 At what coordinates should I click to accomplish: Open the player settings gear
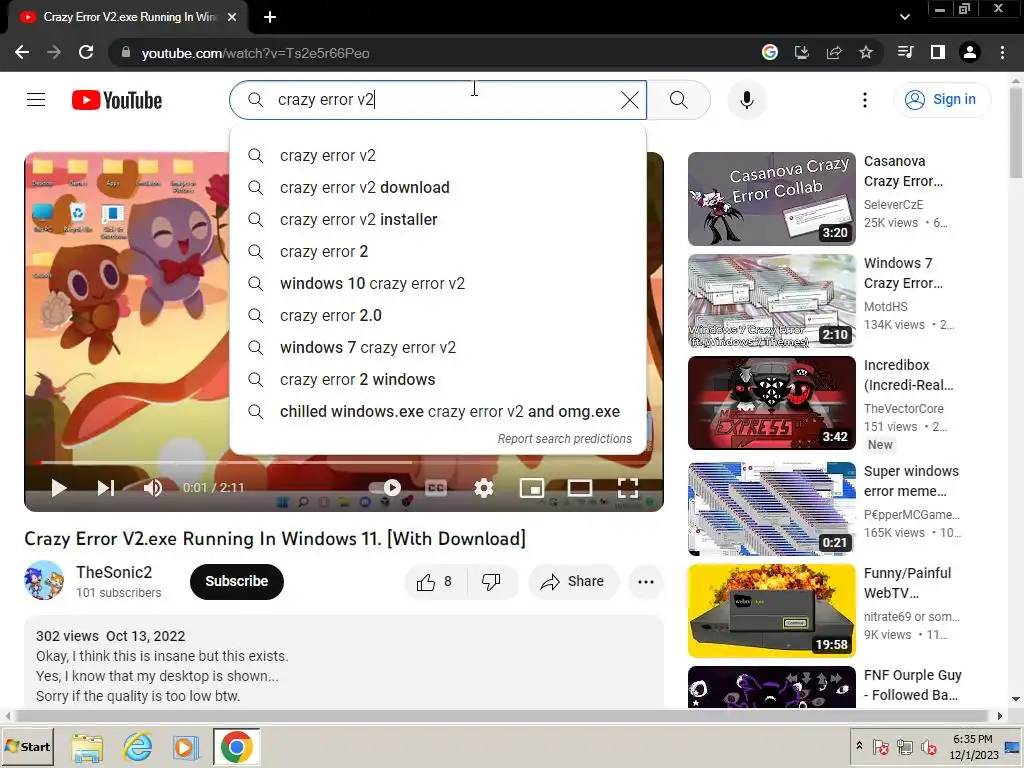(484, 488)
